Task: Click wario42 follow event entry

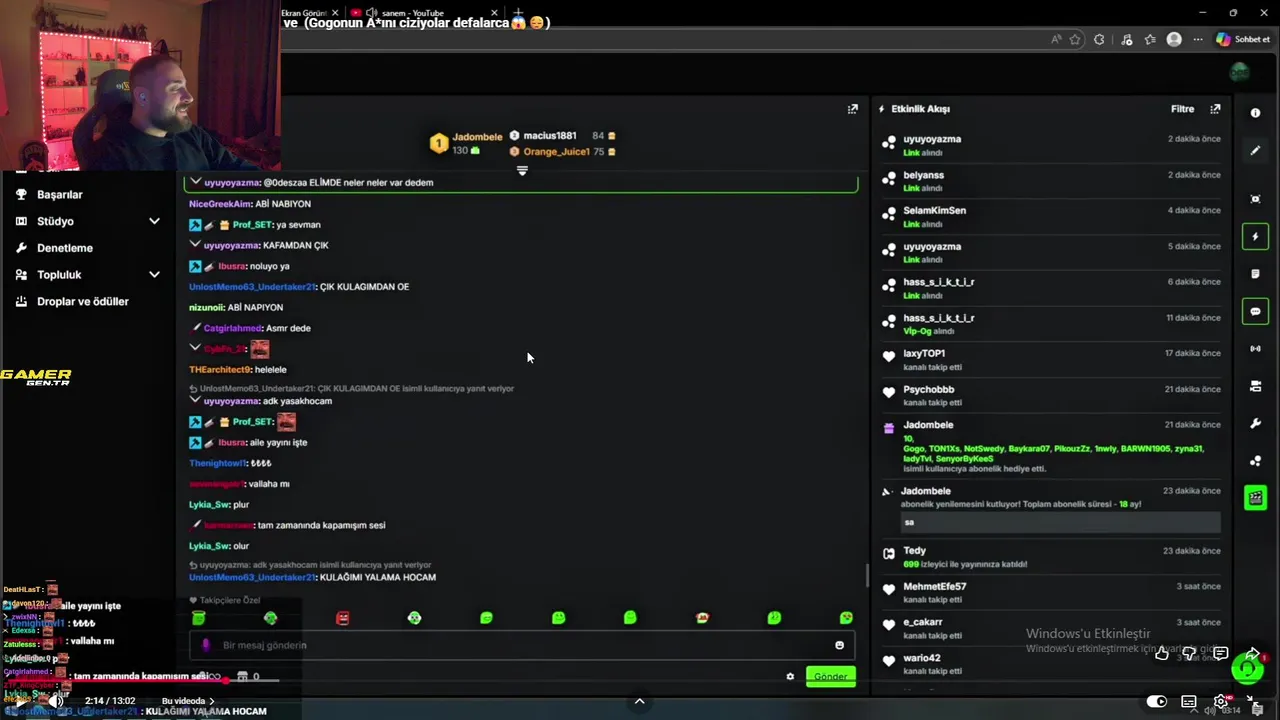Action: point(1052,664)
